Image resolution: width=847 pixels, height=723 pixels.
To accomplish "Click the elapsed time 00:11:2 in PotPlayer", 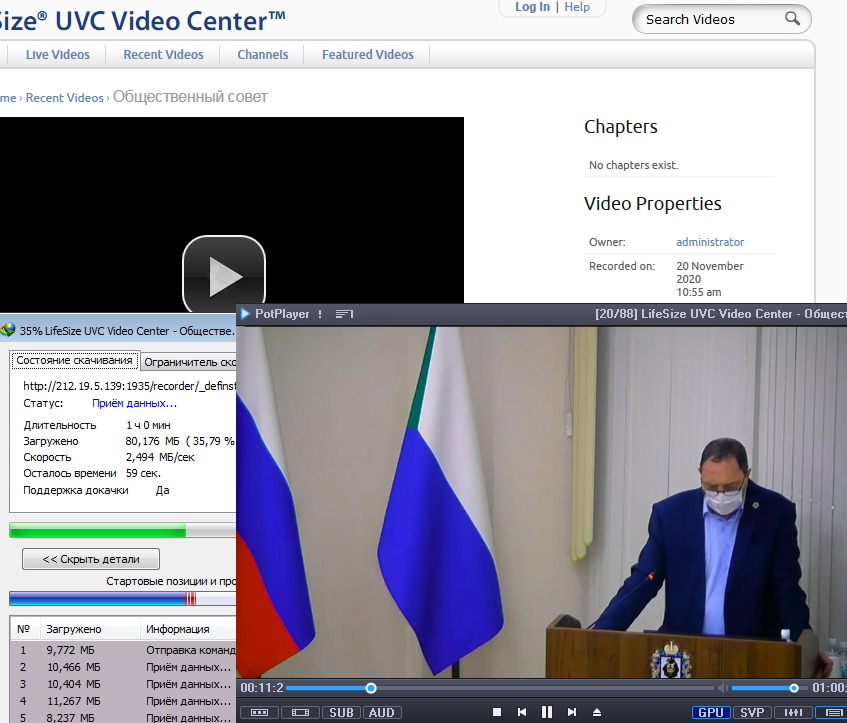I will tap(262, 688).
